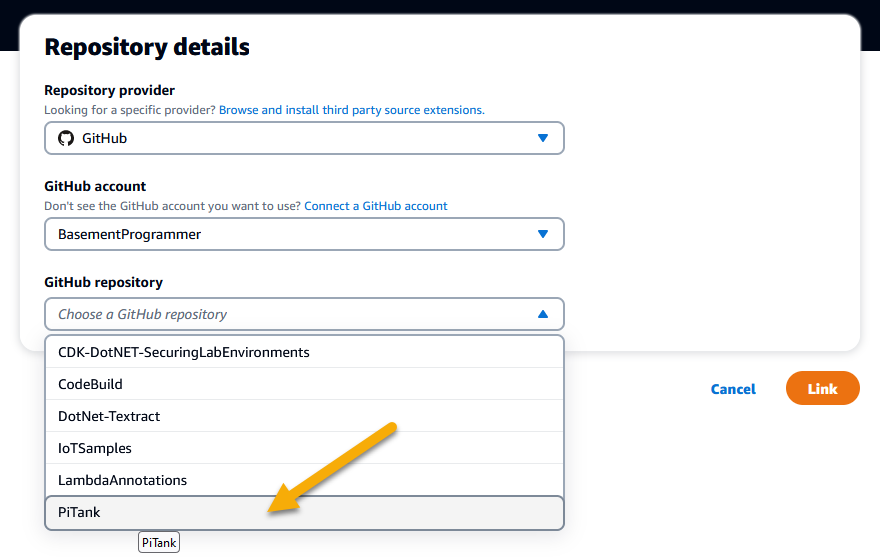The width and height of the screenshot is (880, 559).
Task: Click the PiTank tooltip label
Action: click(159, 543)
